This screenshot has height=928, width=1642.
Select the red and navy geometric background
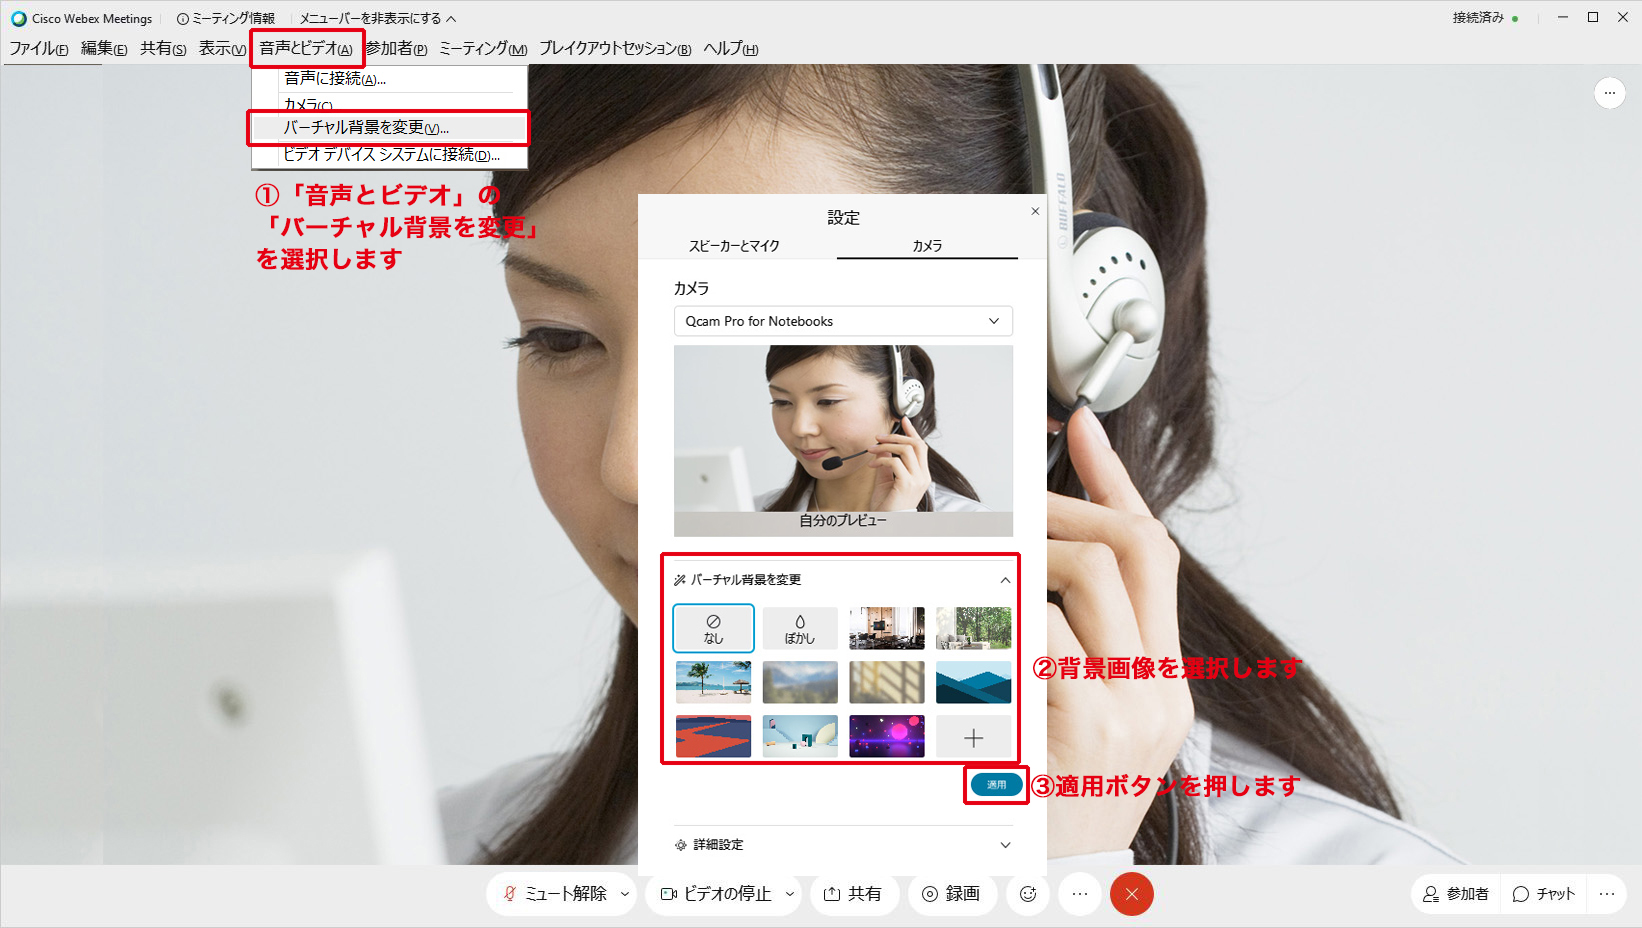[713, 736]
